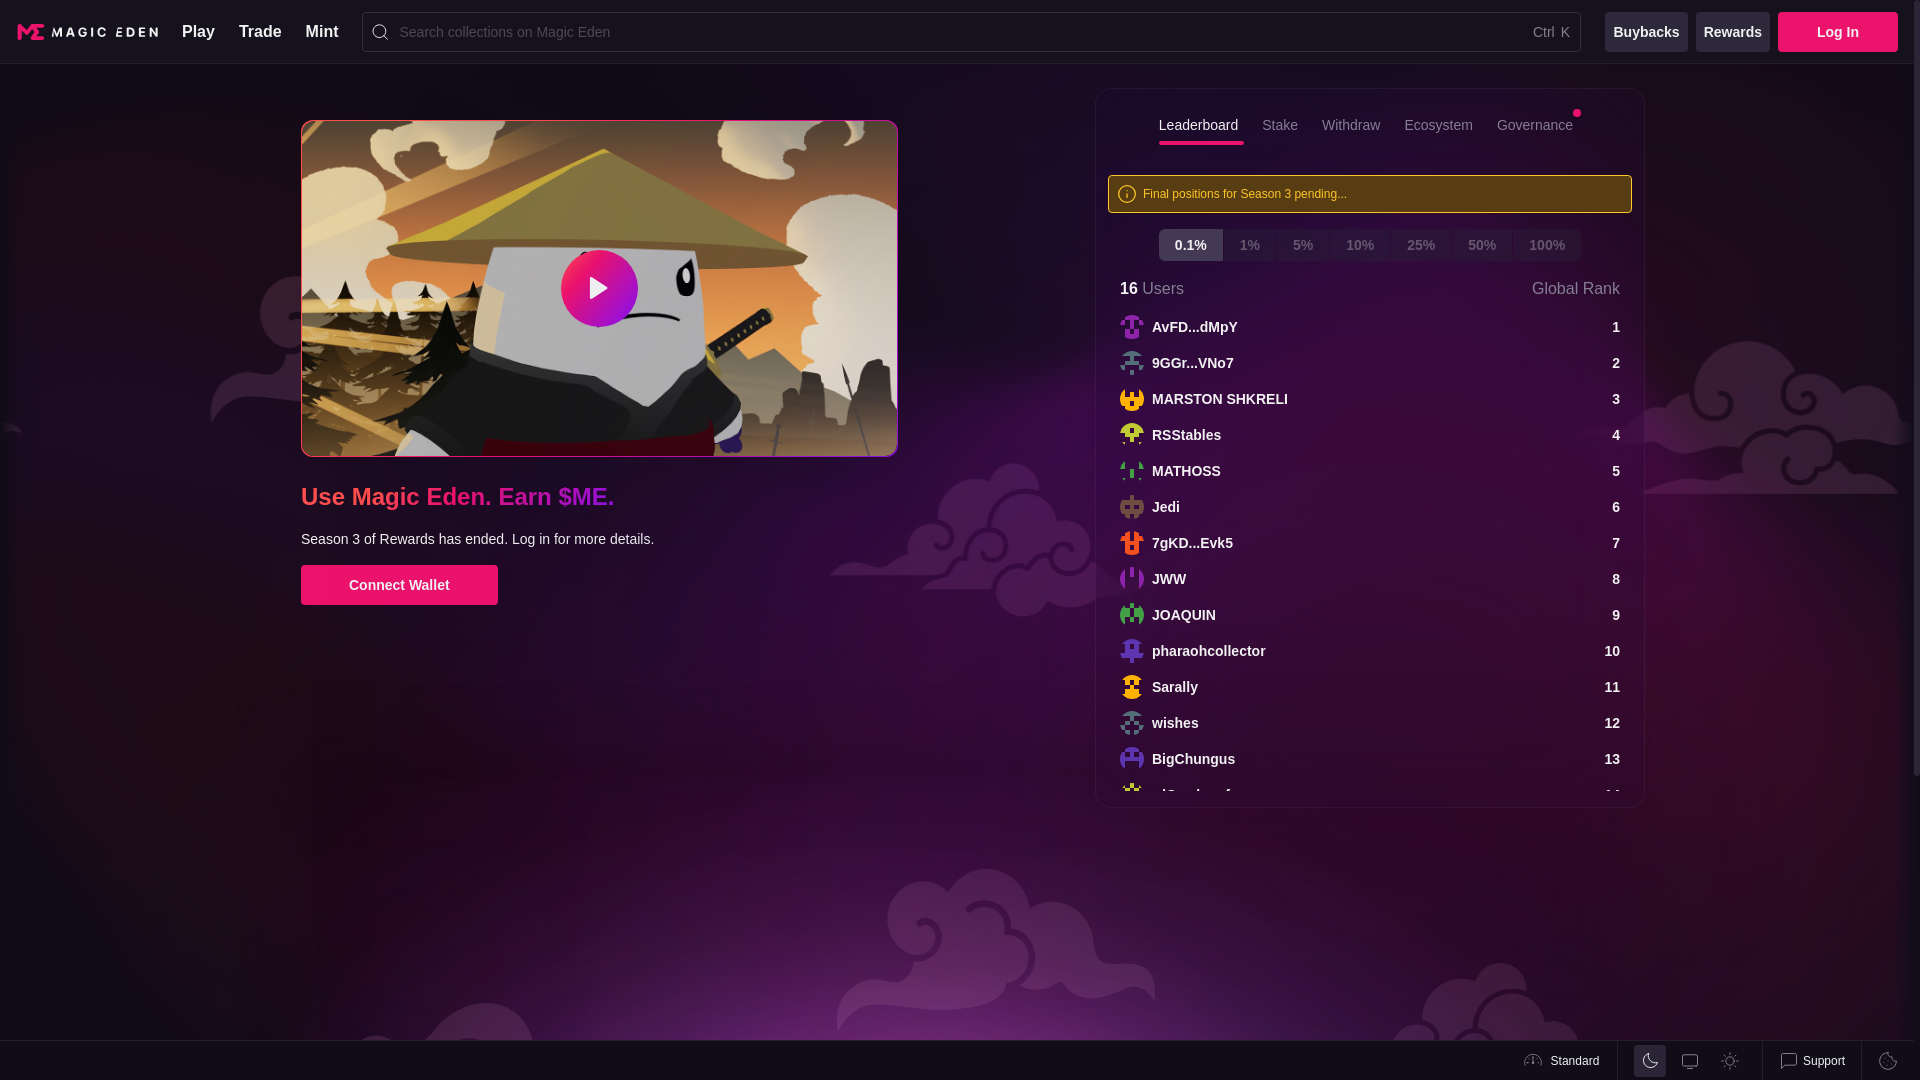Open Support chat
Screen dimensions: 1920x1080
coord(1812,1061)
